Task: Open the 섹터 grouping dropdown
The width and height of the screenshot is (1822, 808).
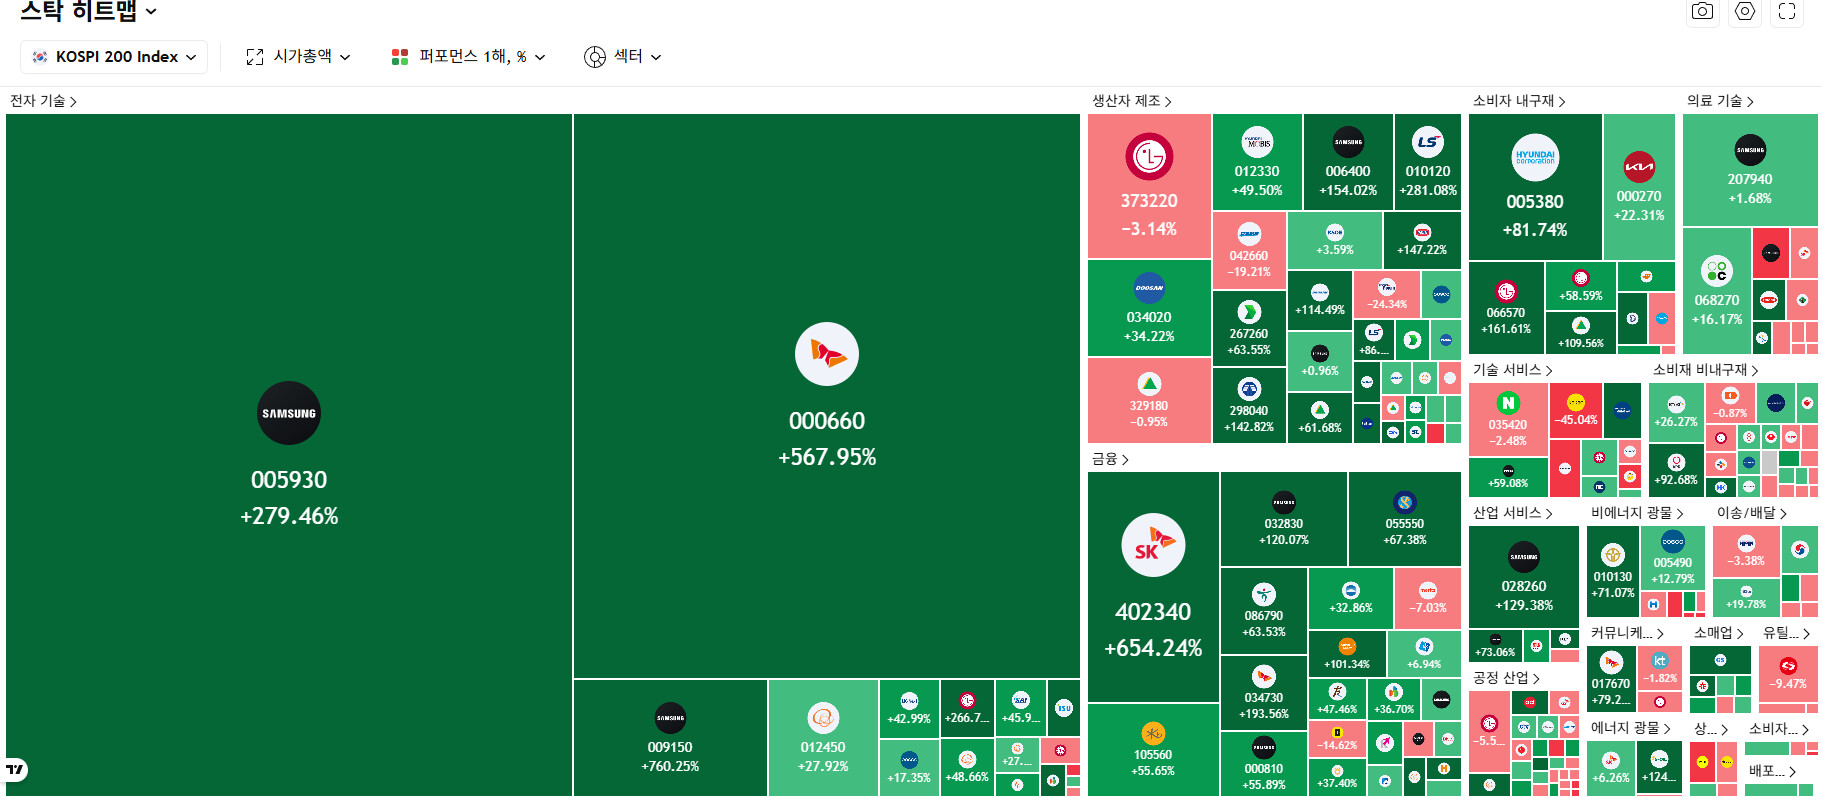Action: 623,57
